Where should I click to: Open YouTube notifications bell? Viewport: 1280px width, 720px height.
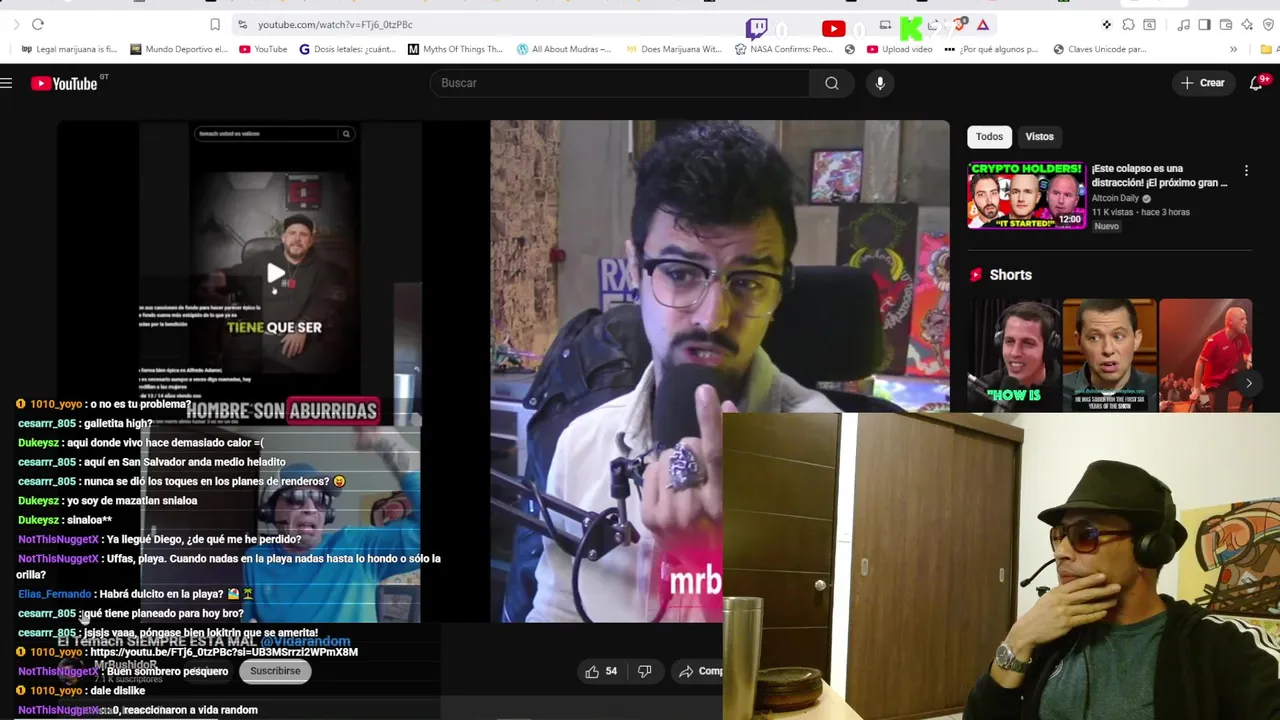(x=1257, y=83)
